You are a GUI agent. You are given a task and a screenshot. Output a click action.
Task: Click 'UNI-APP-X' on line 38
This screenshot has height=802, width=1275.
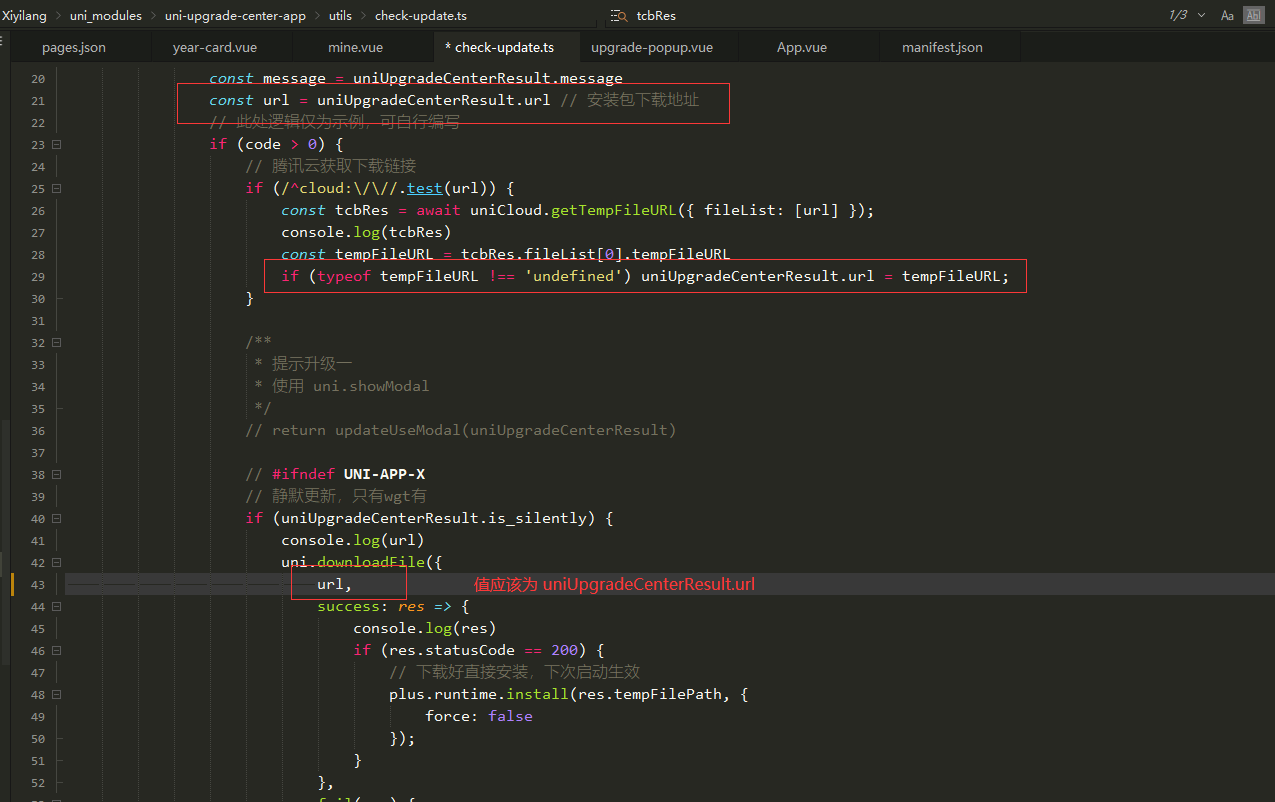[384, 474]
